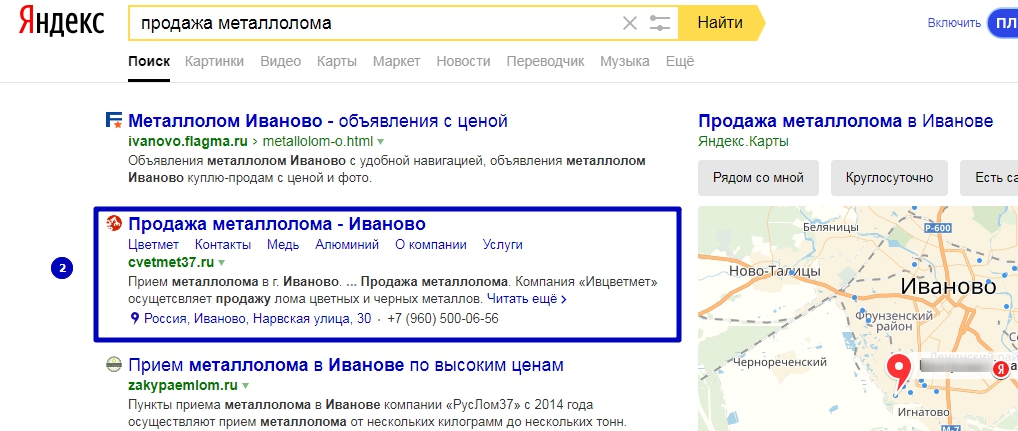Click the Р-600 road sign on the map
This screenshot has height=431, width=1018.
(x=937, y=228)
